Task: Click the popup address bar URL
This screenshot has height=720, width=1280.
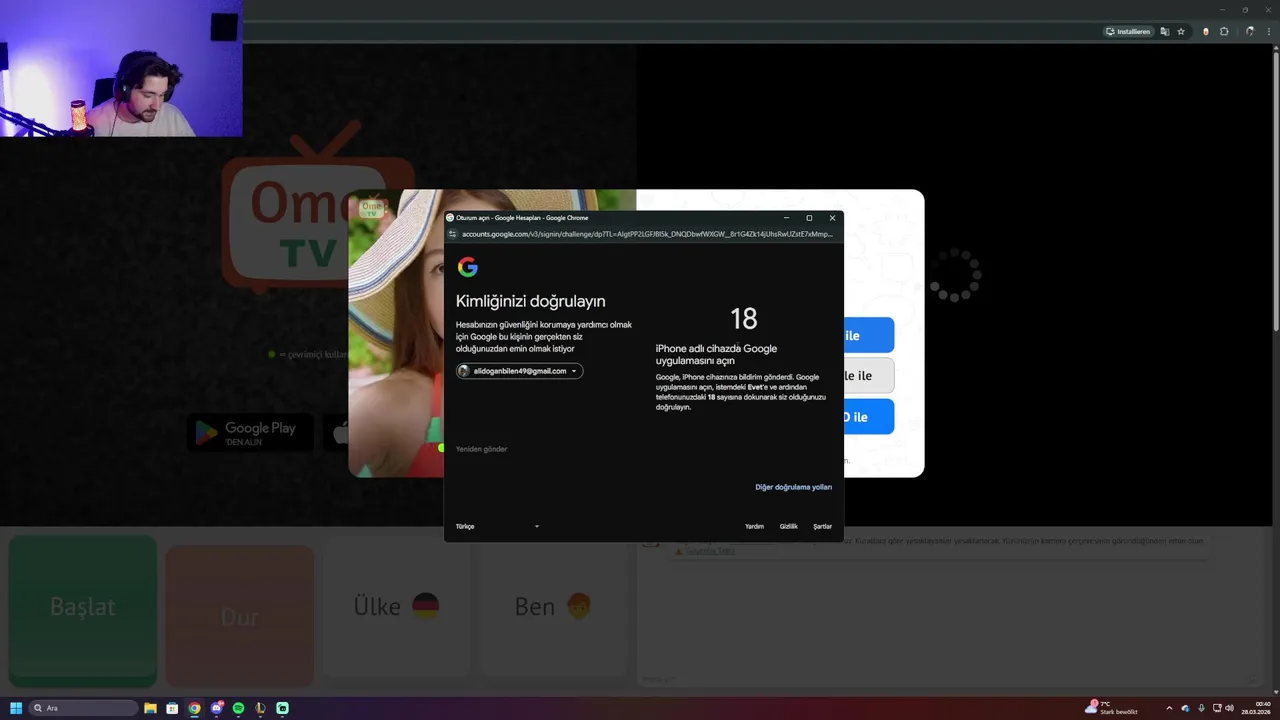Action: (646, 234)
